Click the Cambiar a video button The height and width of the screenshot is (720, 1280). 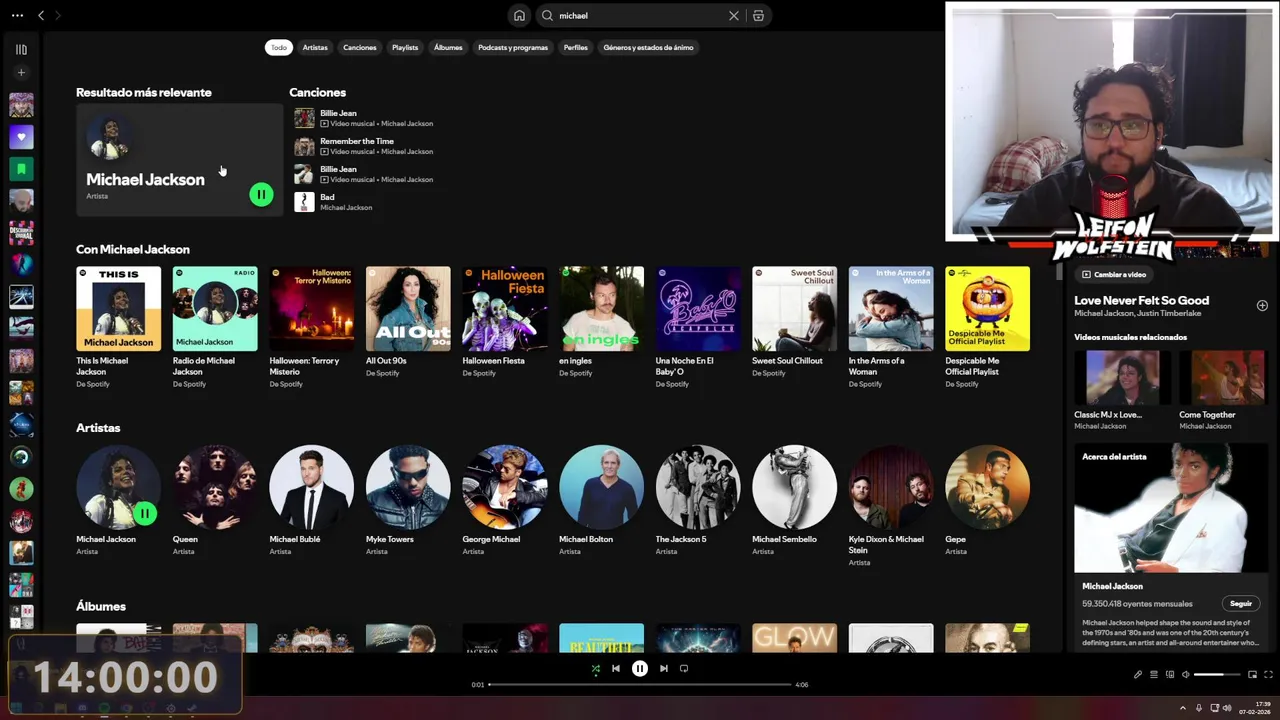pos(1114,274)
